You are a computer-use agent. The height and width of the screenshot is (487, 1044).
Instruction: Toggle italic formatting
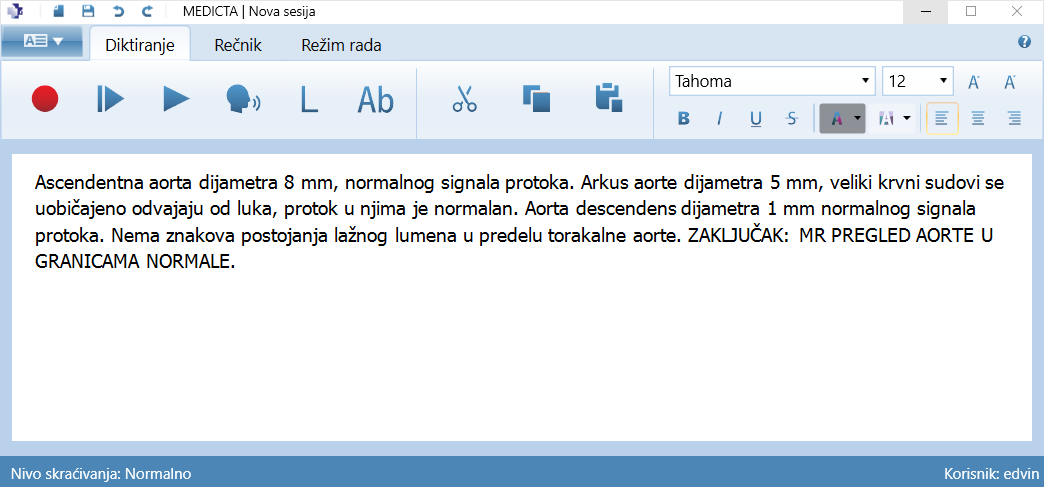[x=719, y=119]
